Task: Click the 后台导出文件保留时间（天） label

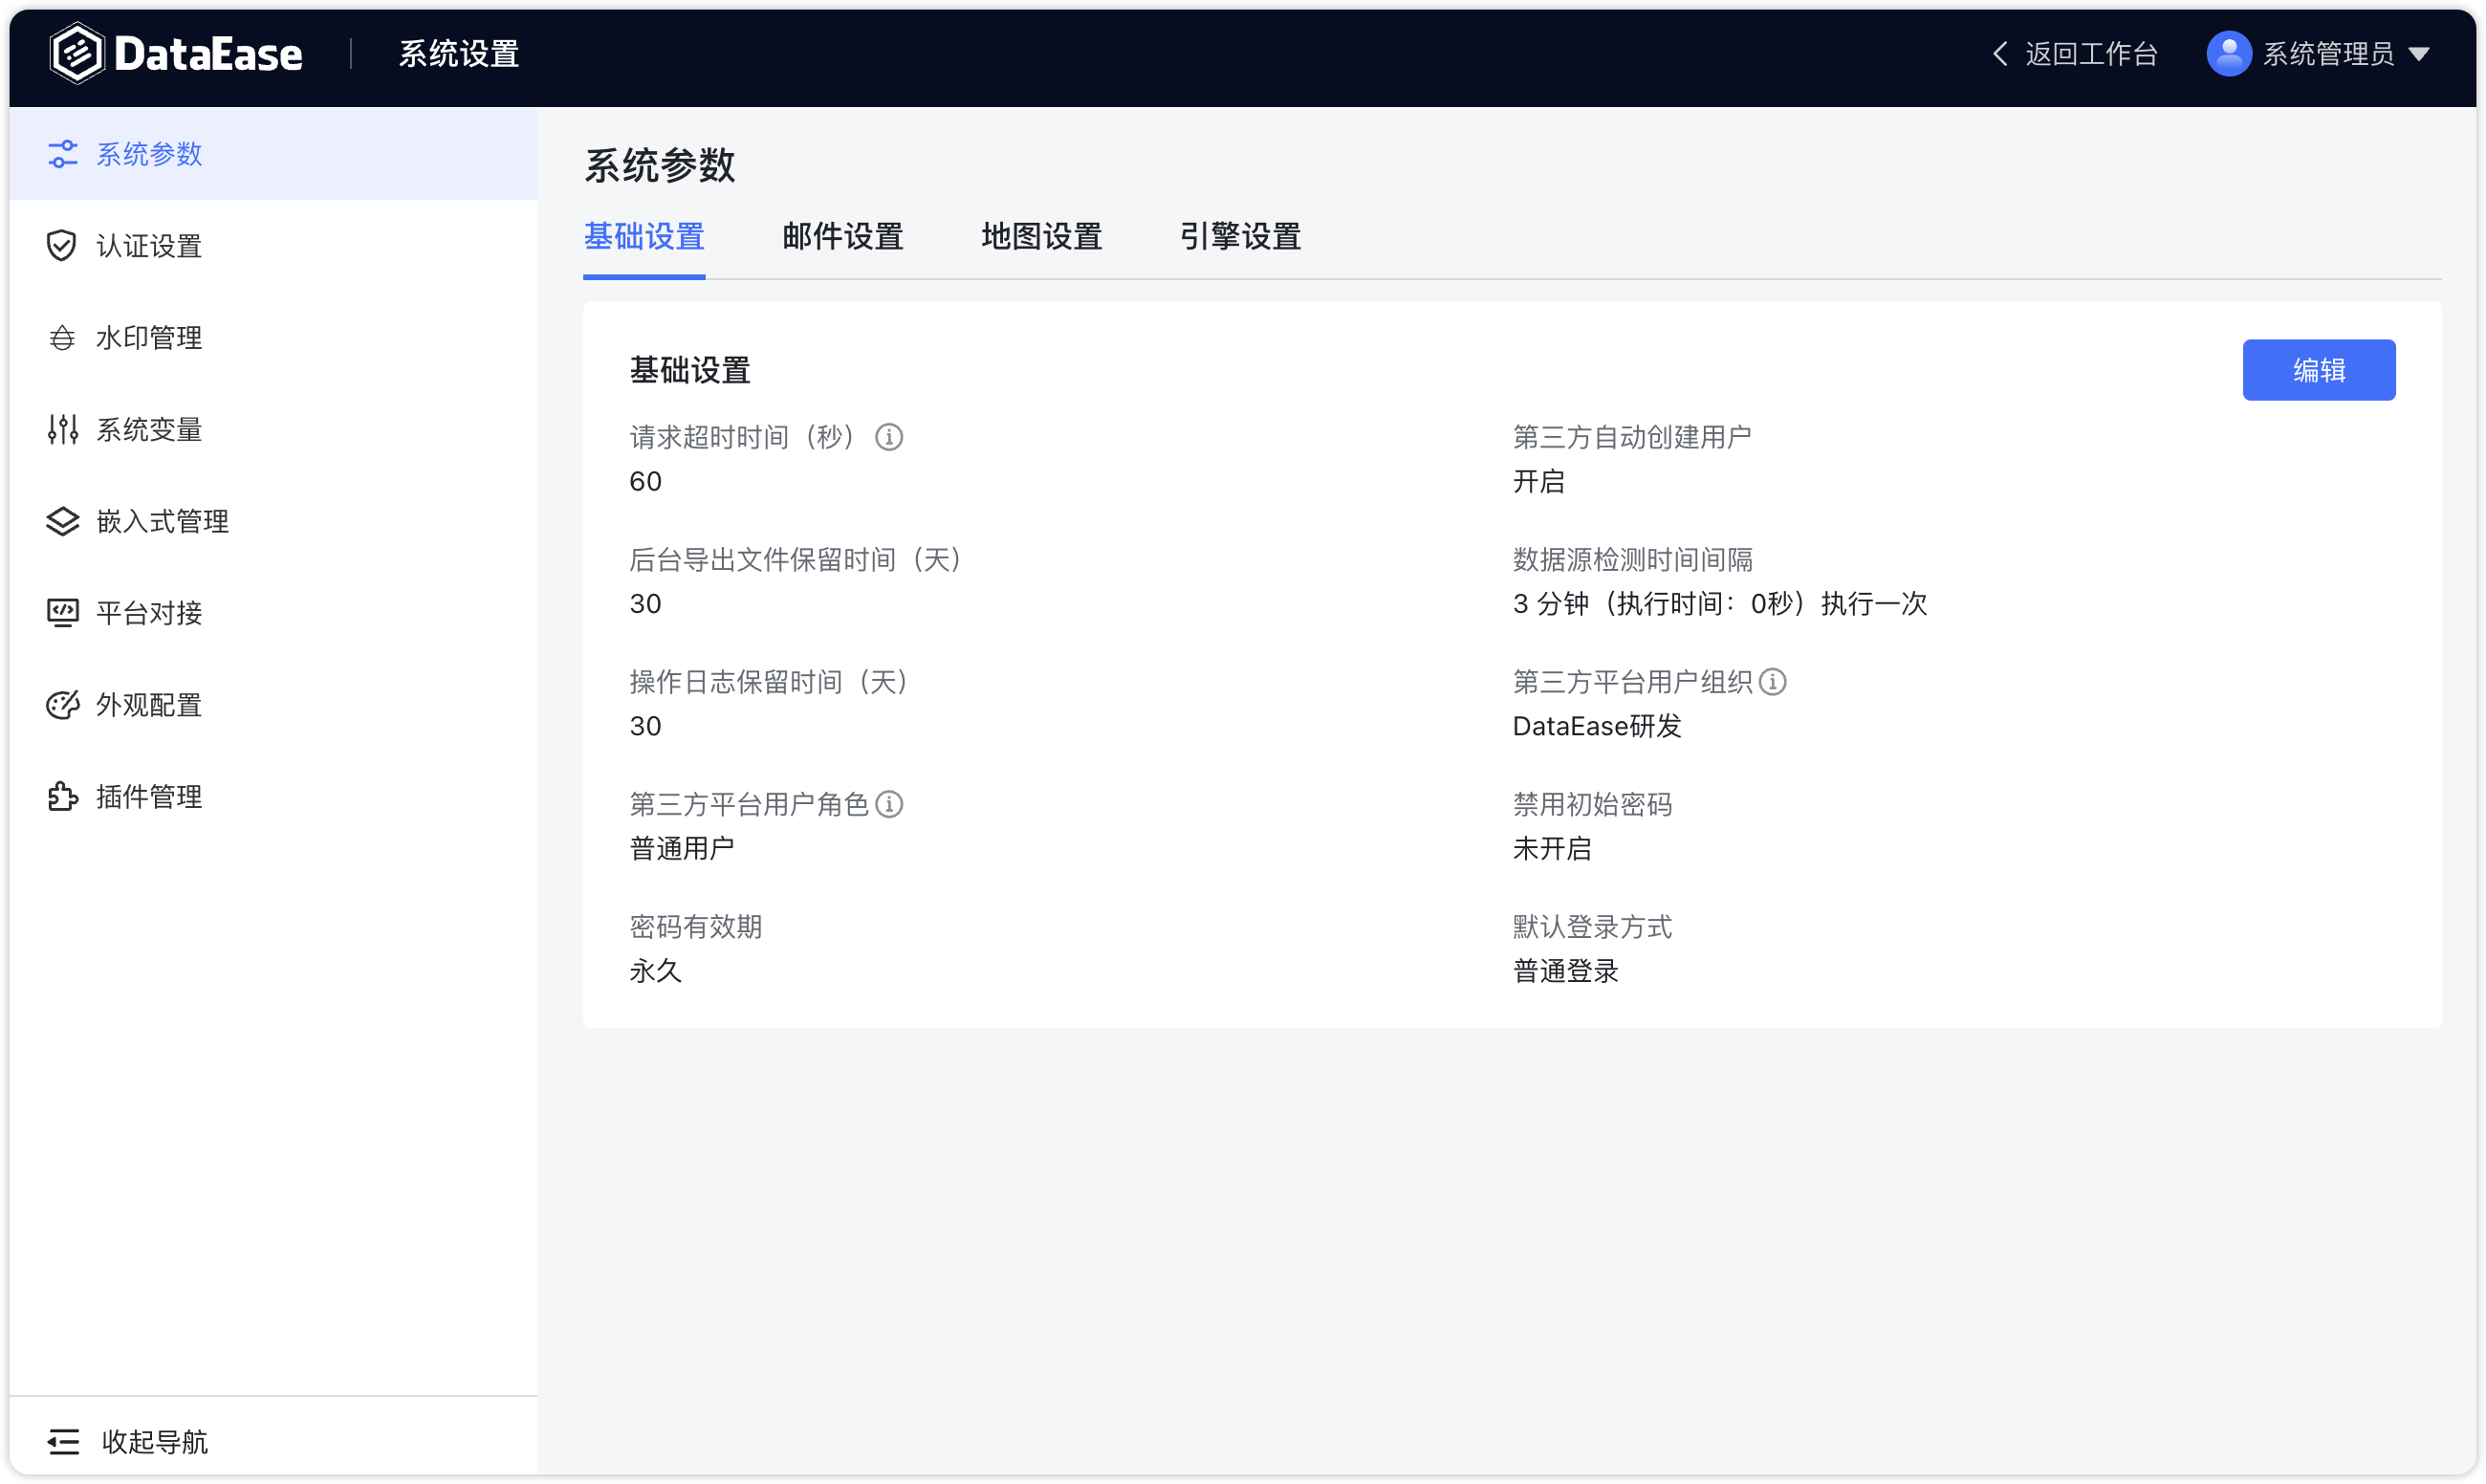Action: [796, 559]
